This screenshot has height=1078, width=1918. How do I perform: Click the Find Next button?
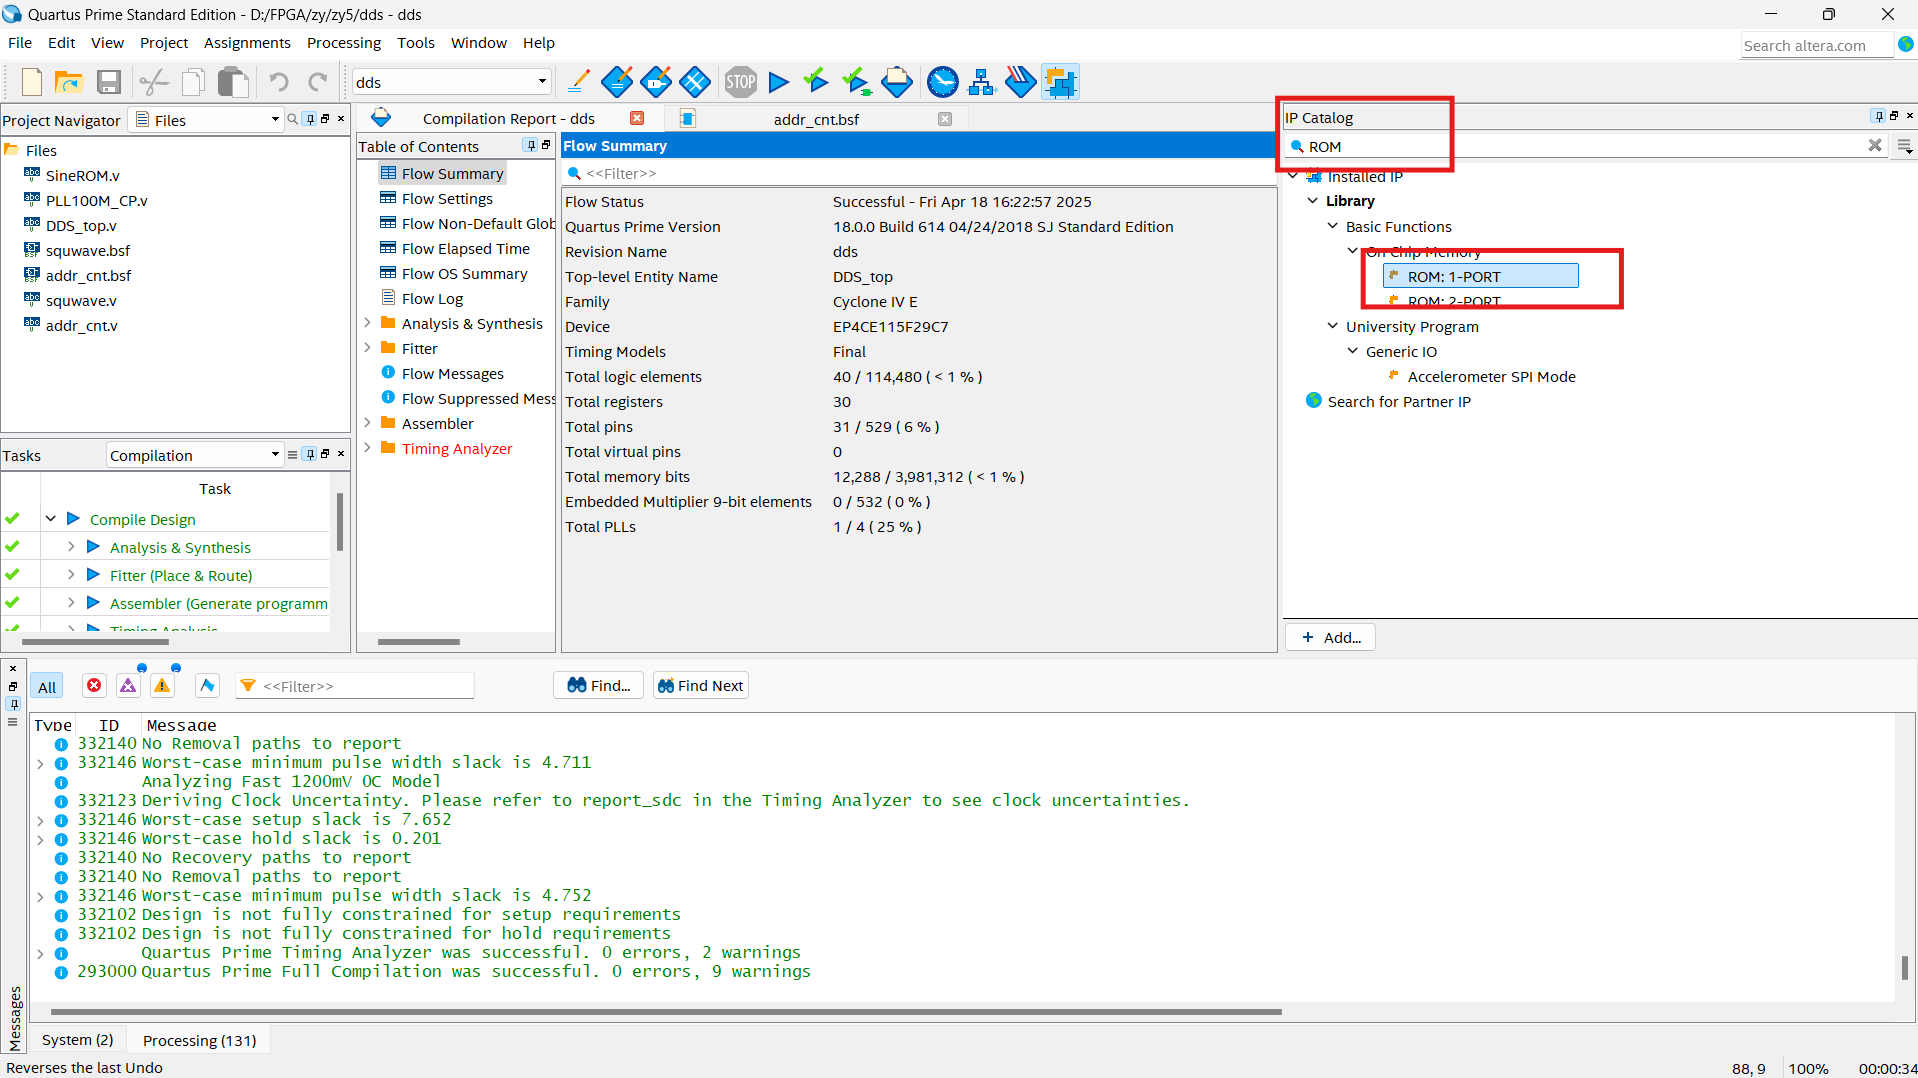click(x=700, y=685)
